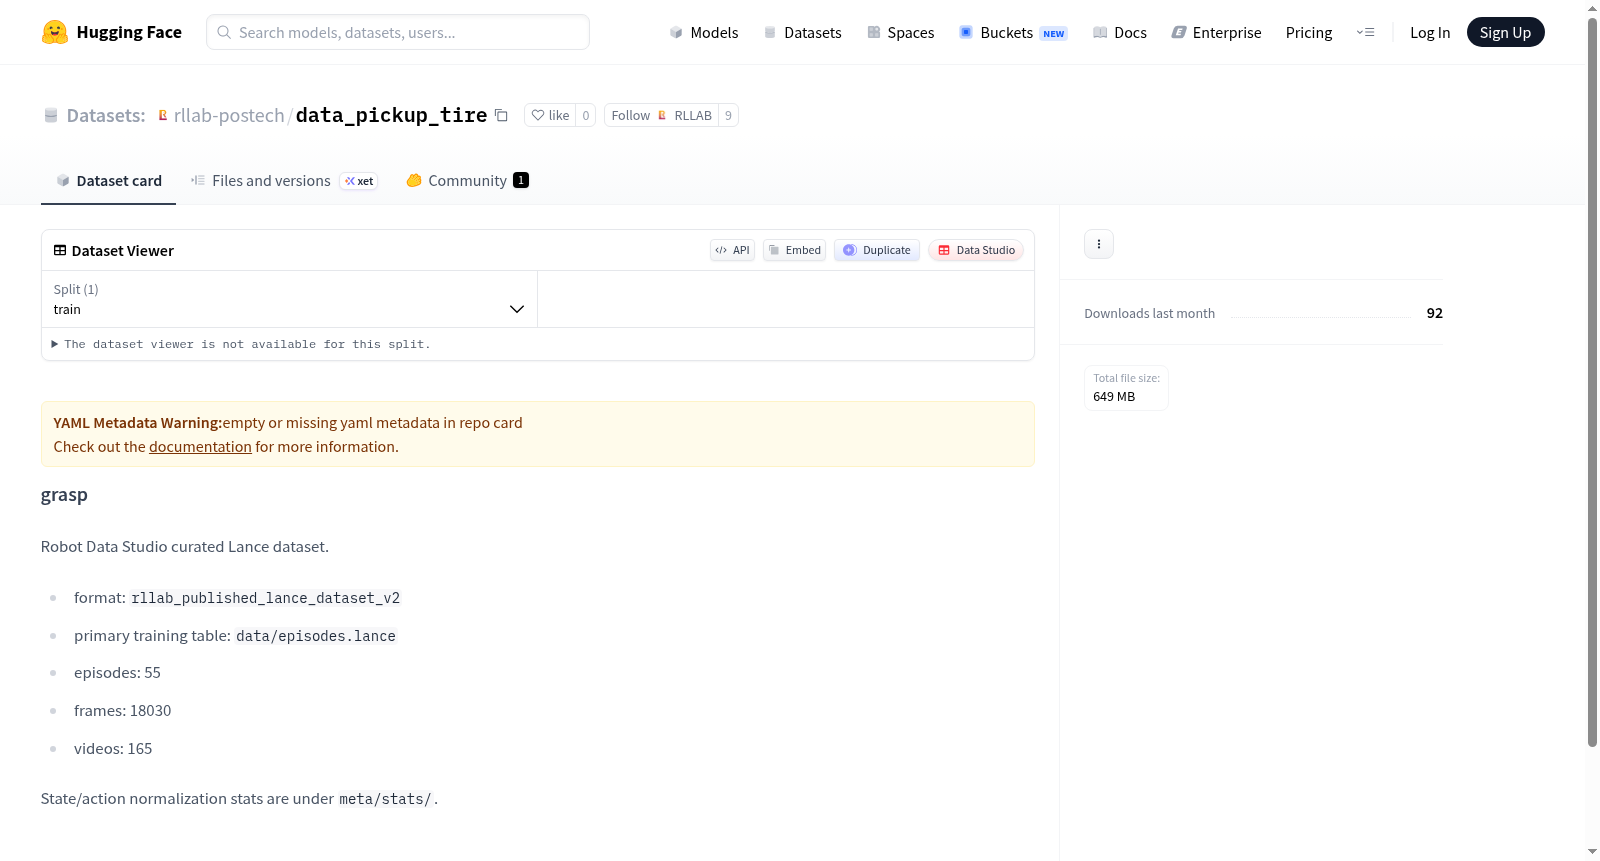Click the Datasets breadcrumb database icon
The width and height of the screenshot is (1600, 861).
[51, 115]
